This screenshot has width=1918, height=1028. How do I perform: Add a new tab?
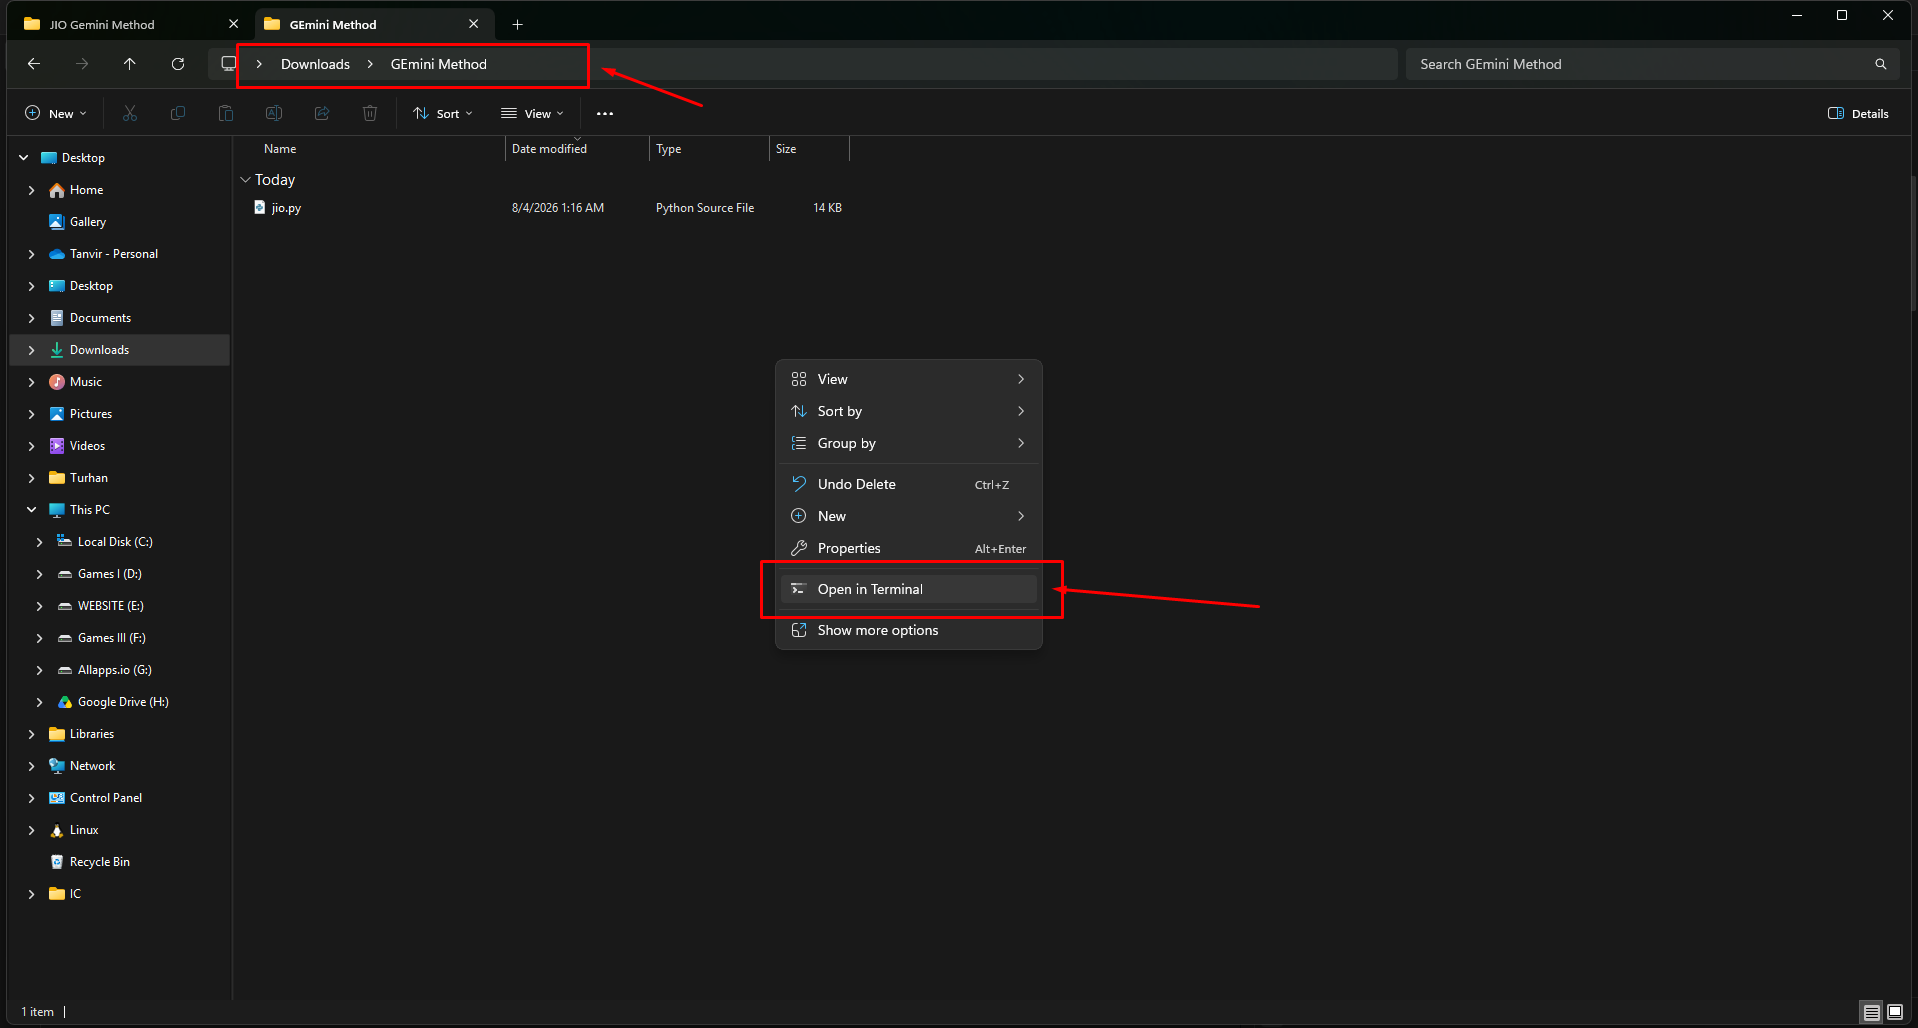pyautogui.click(x=518, y=24)
